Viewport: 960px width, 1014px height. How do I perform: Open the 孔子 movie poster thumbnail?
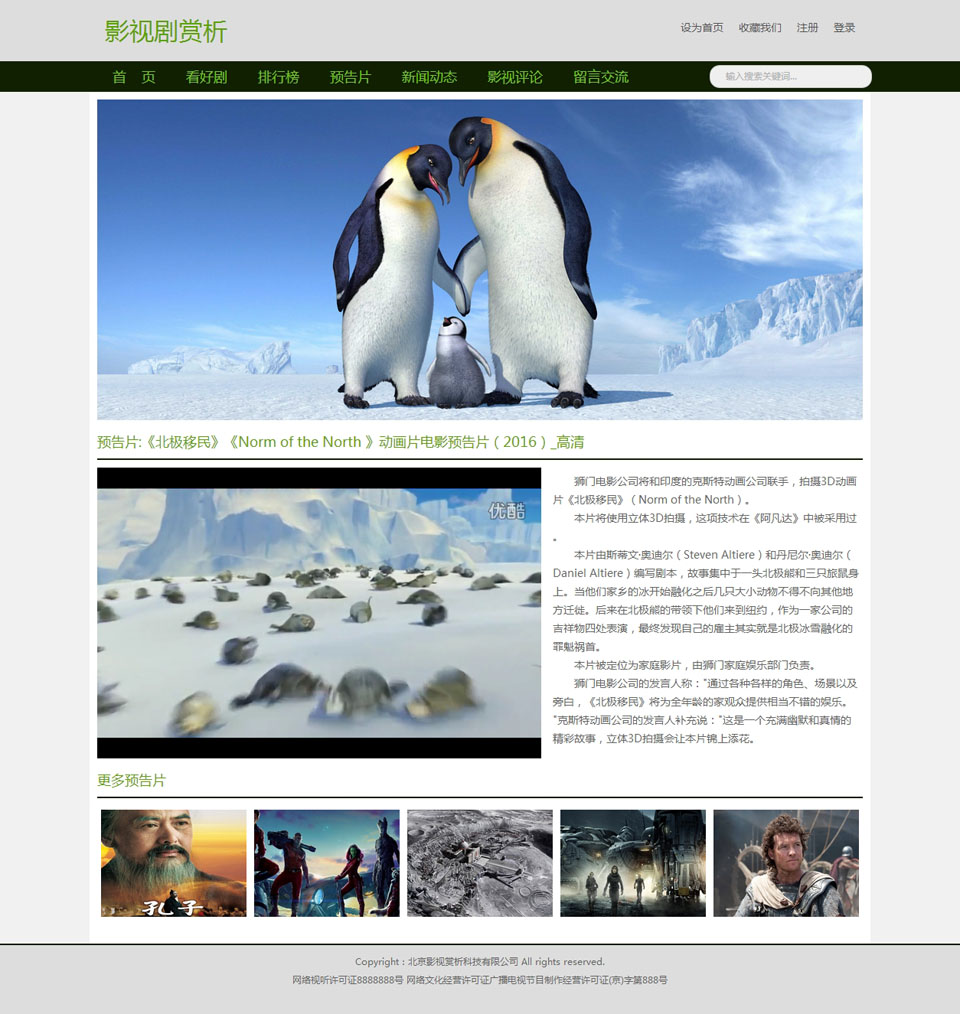173,863
